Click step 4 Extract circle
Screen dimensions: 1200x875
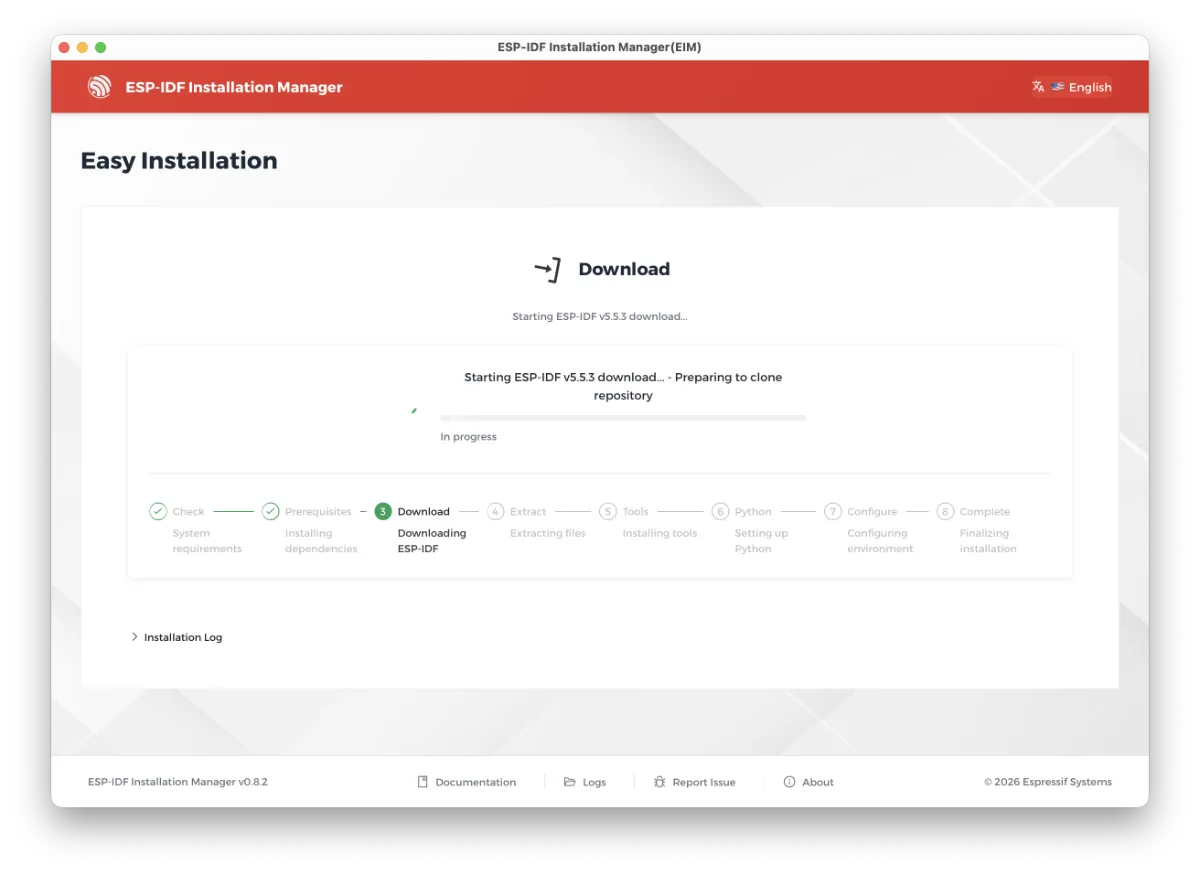495,511
